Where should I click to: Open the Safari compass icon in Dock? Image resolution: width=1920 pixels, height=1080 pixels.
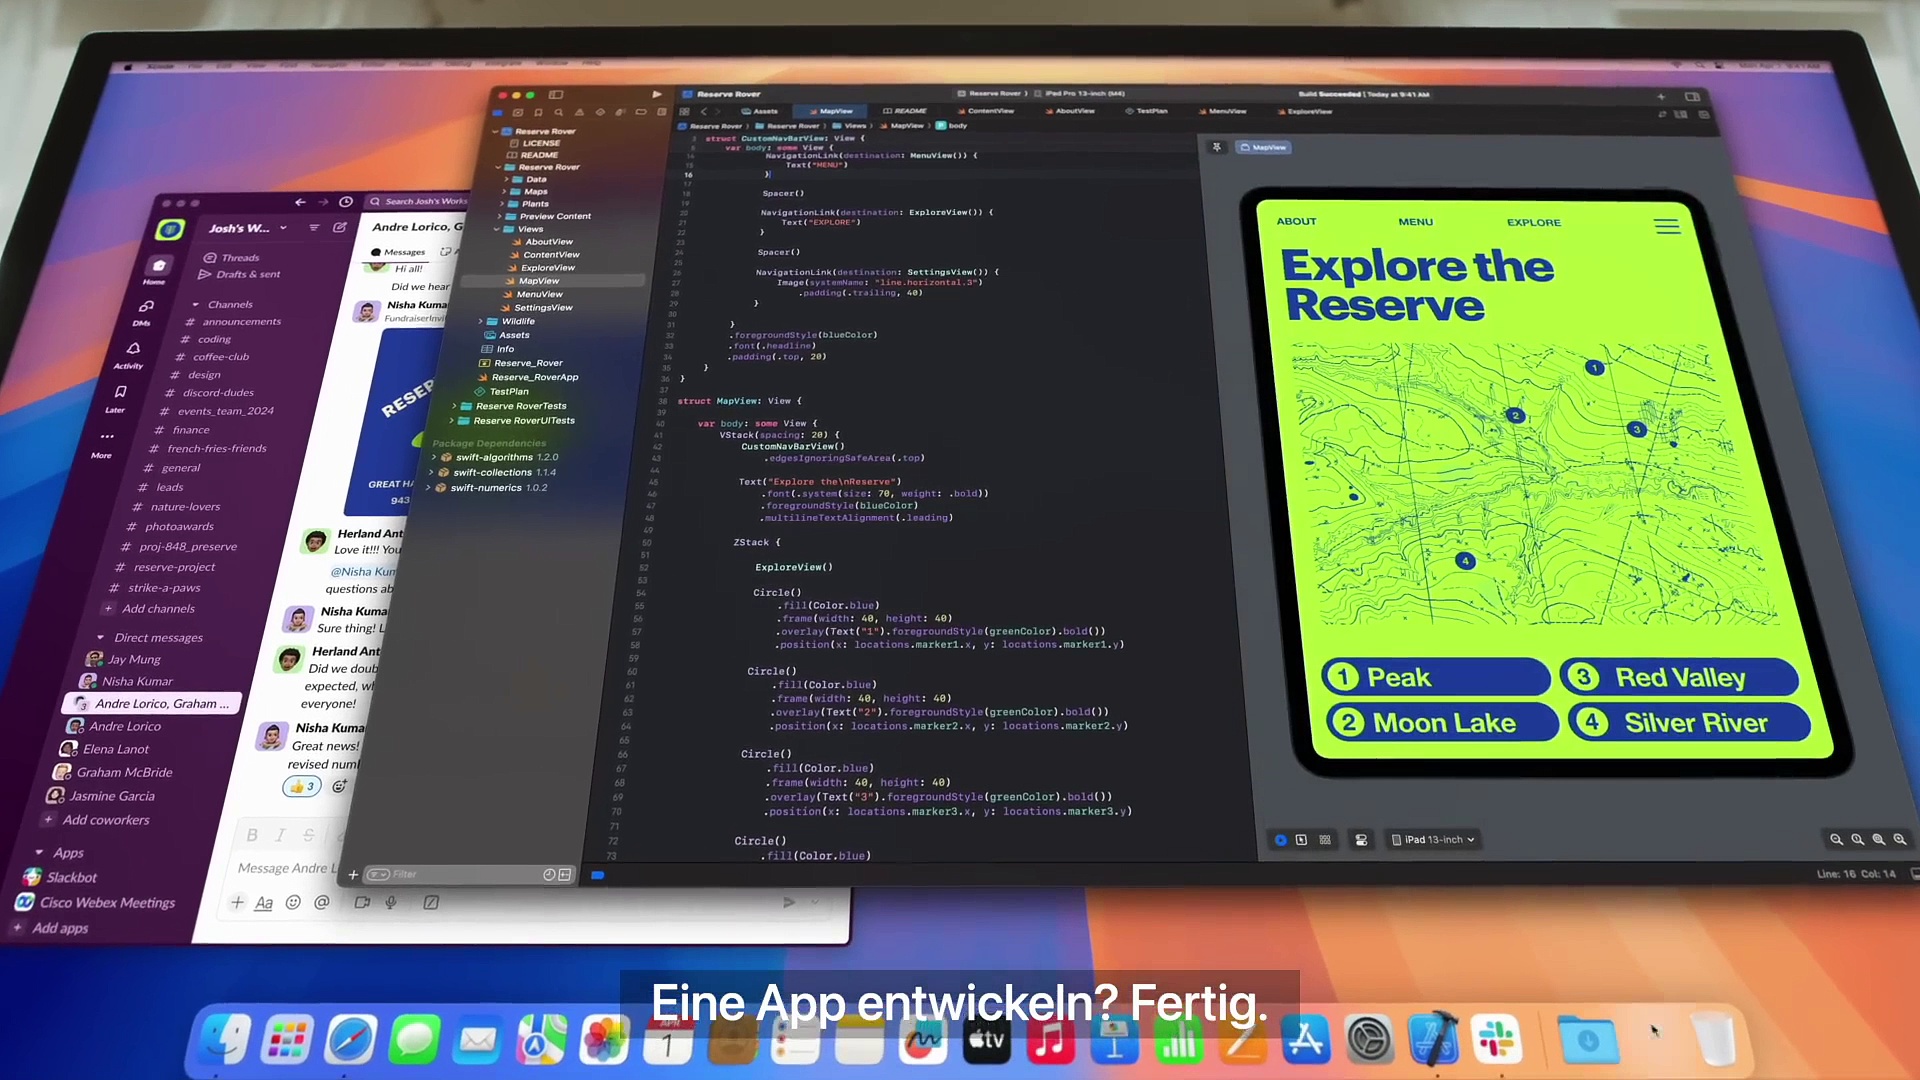pyautogui.click(x=351, y=1041)
